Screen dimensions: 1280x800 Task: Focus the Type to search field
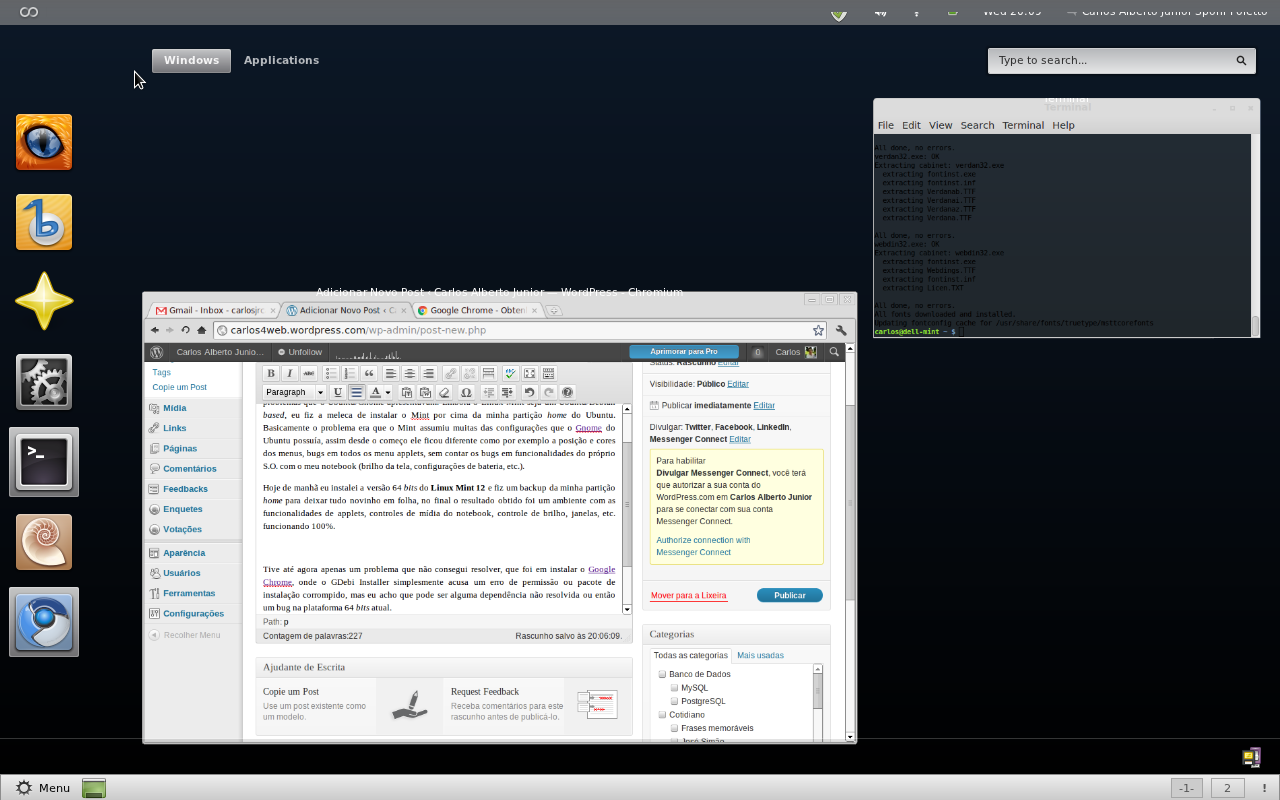point(1120,60)
